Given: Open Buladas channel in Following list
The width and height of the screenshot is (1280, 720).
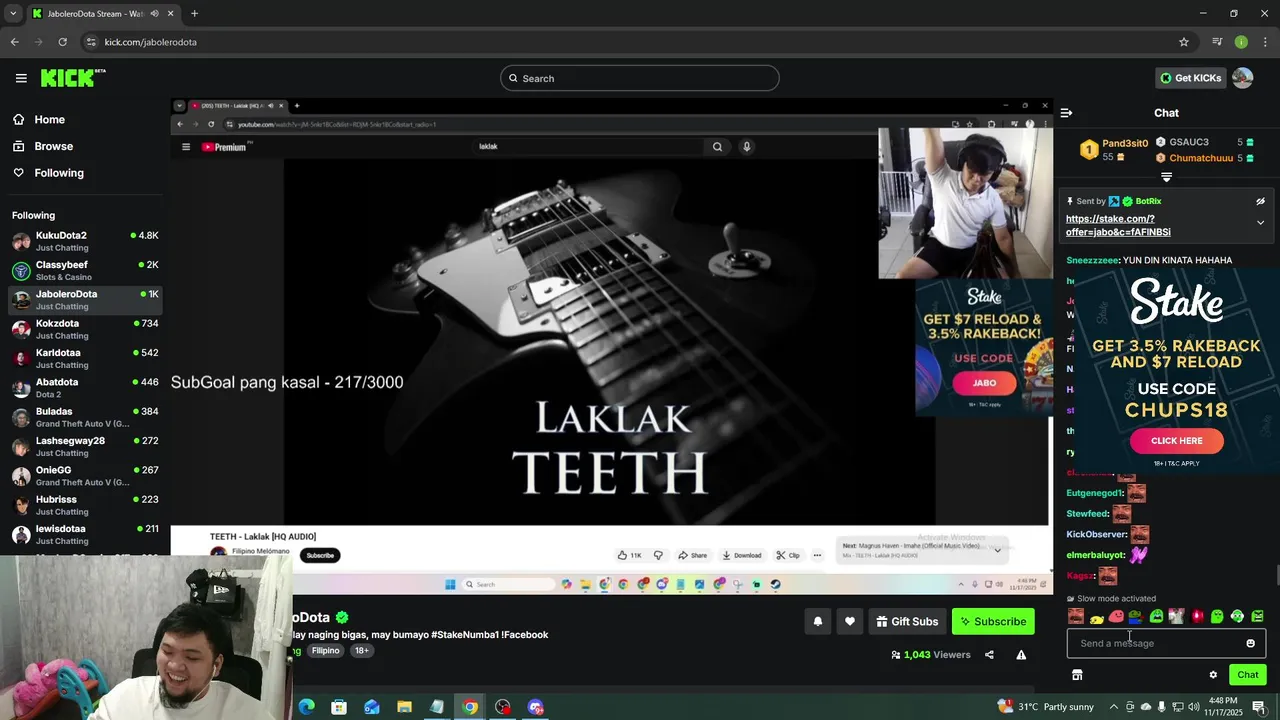Looking at the screenshot, I should [85, 417].
